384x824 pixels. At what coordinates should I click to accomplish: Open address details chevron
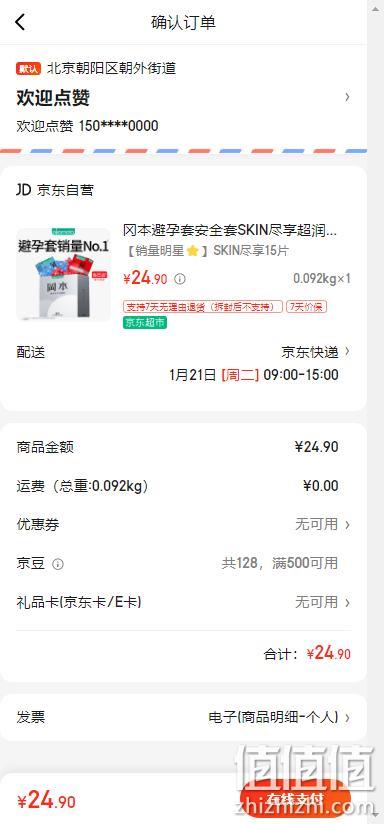[347, 97]
